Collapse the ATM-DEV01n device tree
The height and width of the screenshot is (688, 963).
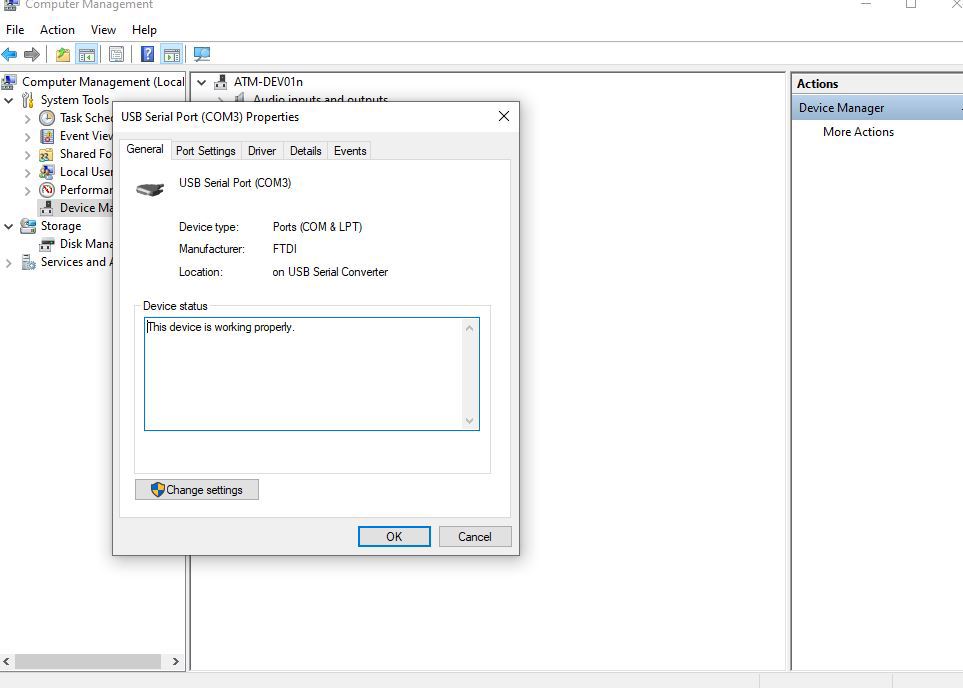coord(201,81)
